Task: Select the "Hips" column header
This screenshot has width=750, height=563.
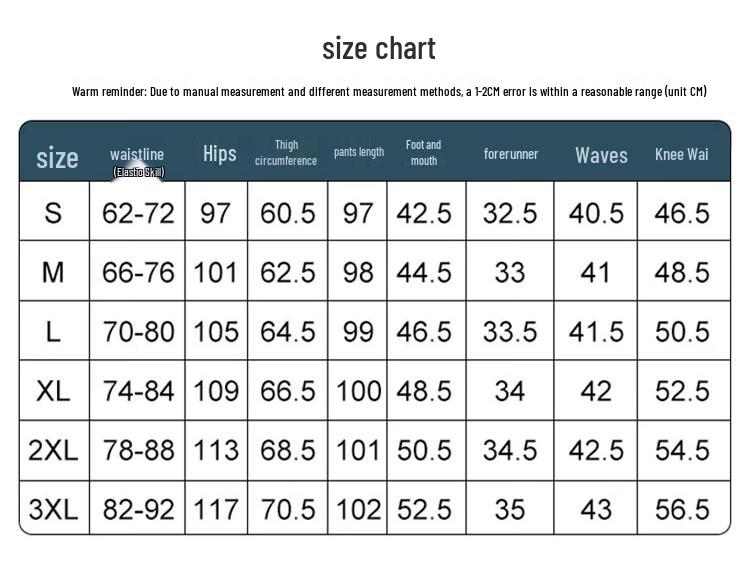Action: (x=220, y=153)
